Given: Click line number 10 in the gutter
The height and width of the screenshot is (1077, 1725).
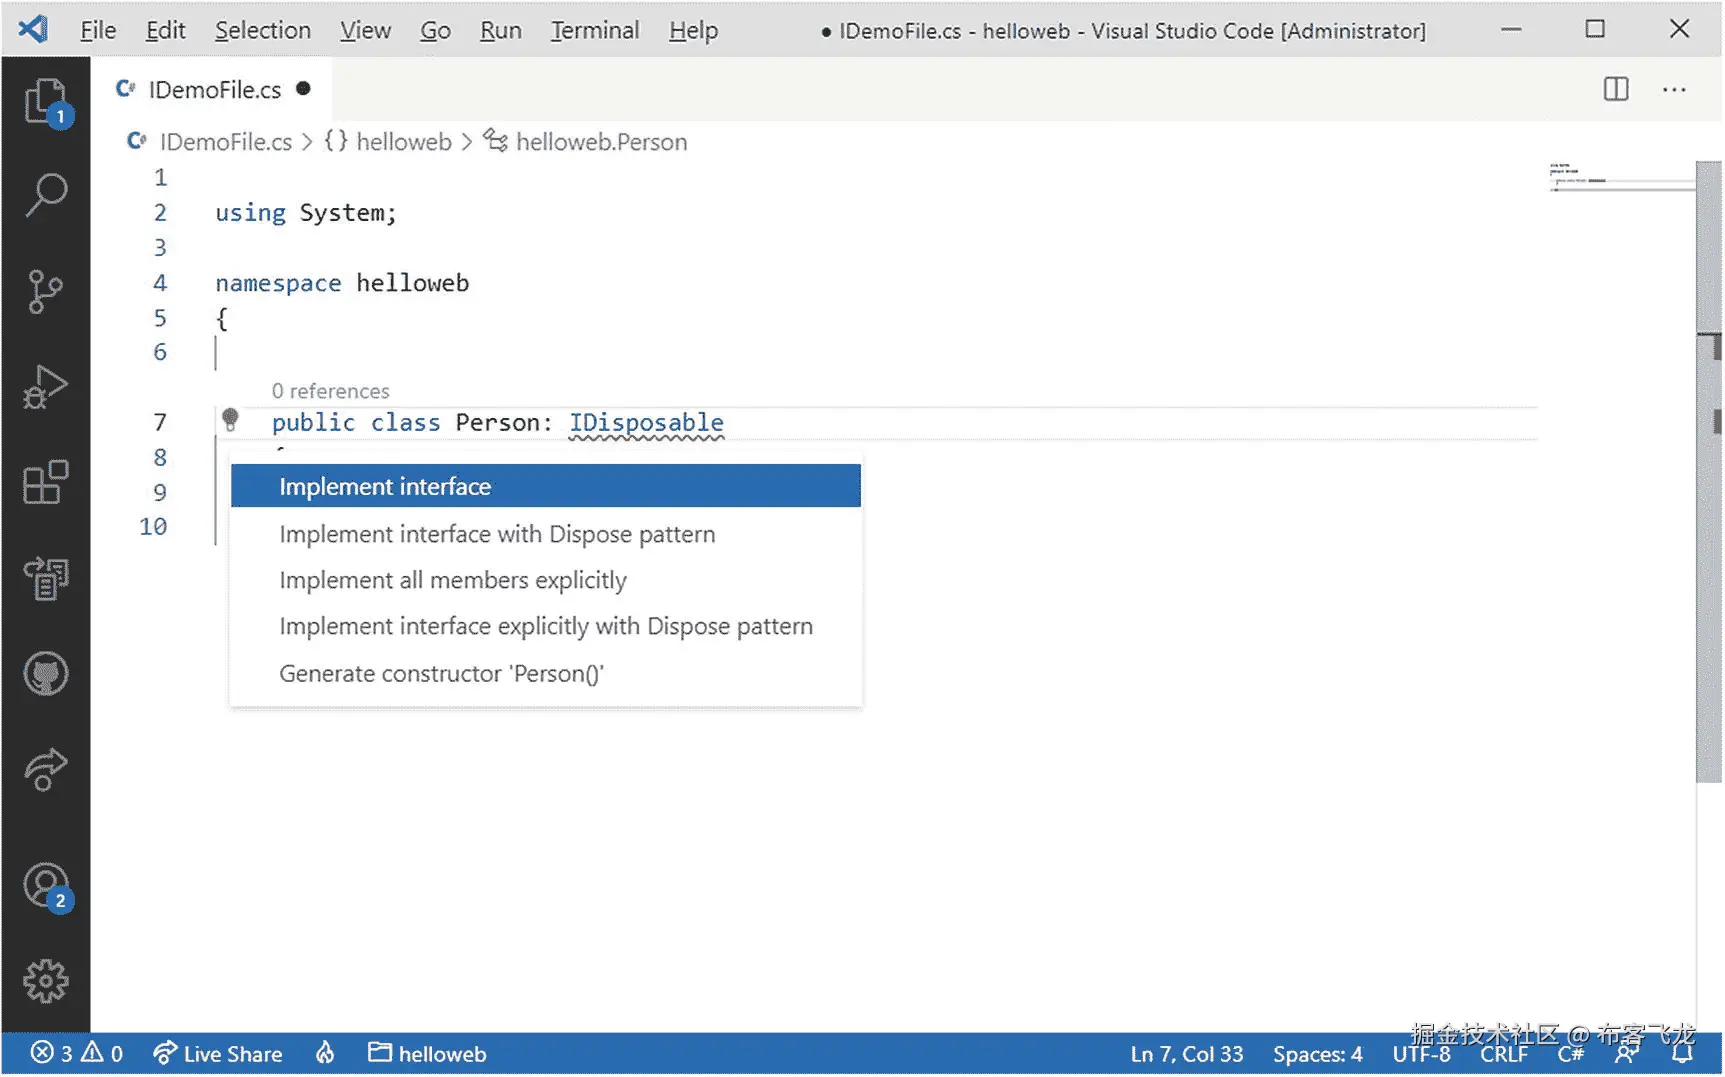Looking at the screenshot, I should [x=153, y=527].
